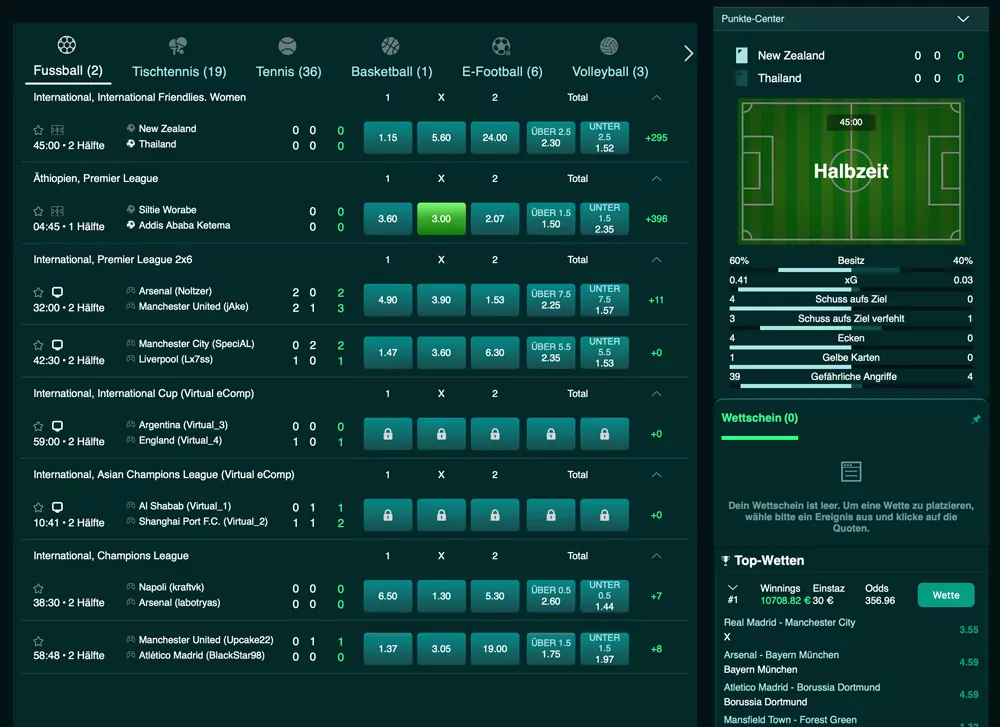Image resolution: width=1000 pixels, height=727 pixels.
Task: Collapse International Premier League 2x6 section
Action: (656, 260)
